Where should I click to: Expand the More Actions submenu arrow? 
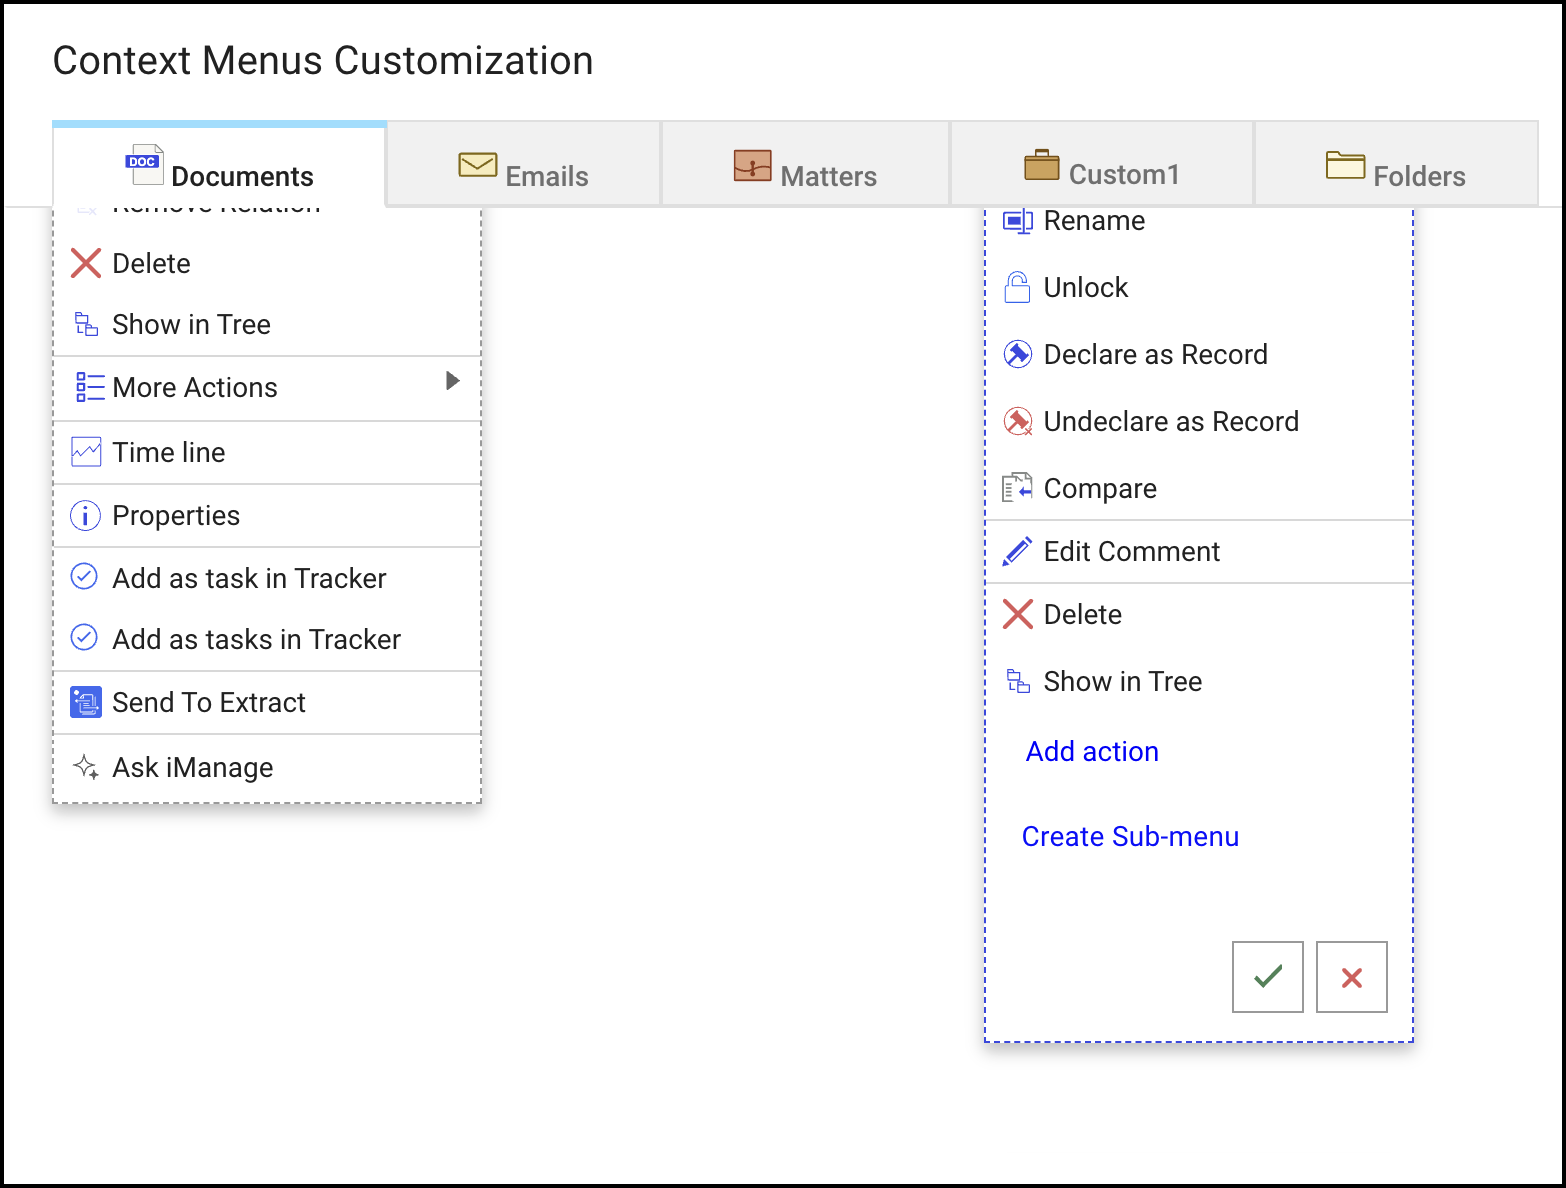453,381
